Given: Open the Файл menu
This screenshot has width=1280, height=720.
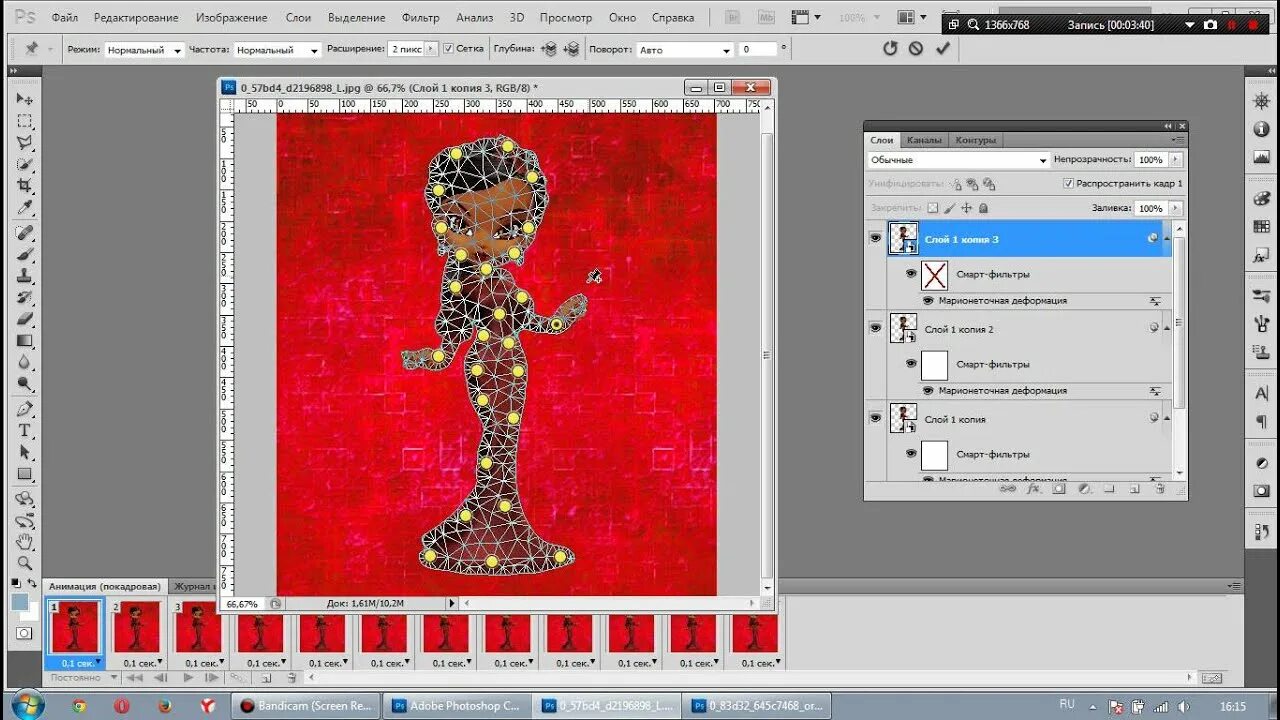Looking at the screenshot, I should point(64,18).
